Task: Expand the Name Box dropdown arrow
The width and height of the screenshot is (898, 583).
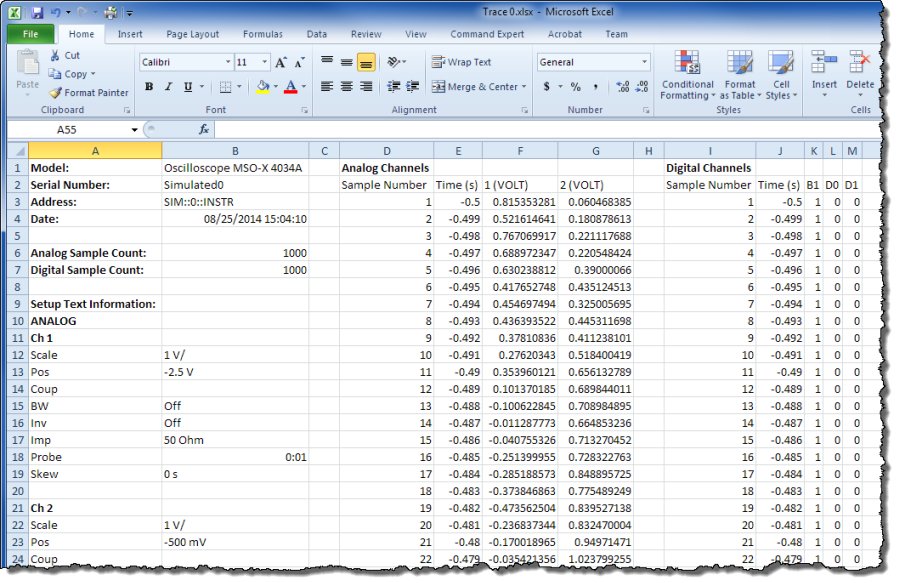Action: [135, 130]
